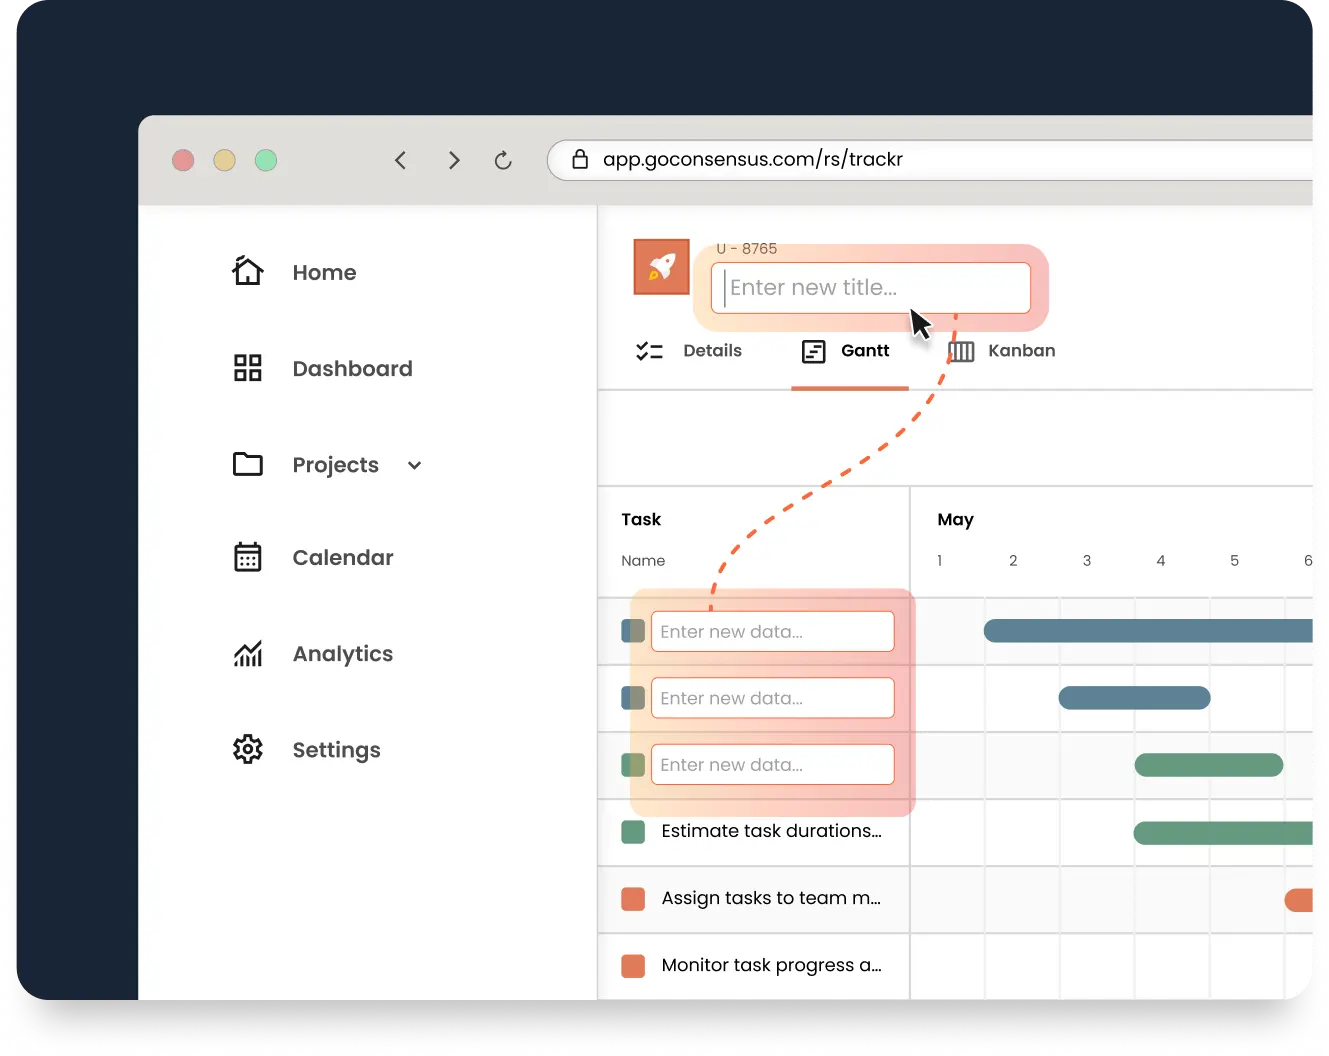This screenshot has height=1056, width=1329.
Task: Click day 3 in the timeline header
Action: click(1087, 561)
